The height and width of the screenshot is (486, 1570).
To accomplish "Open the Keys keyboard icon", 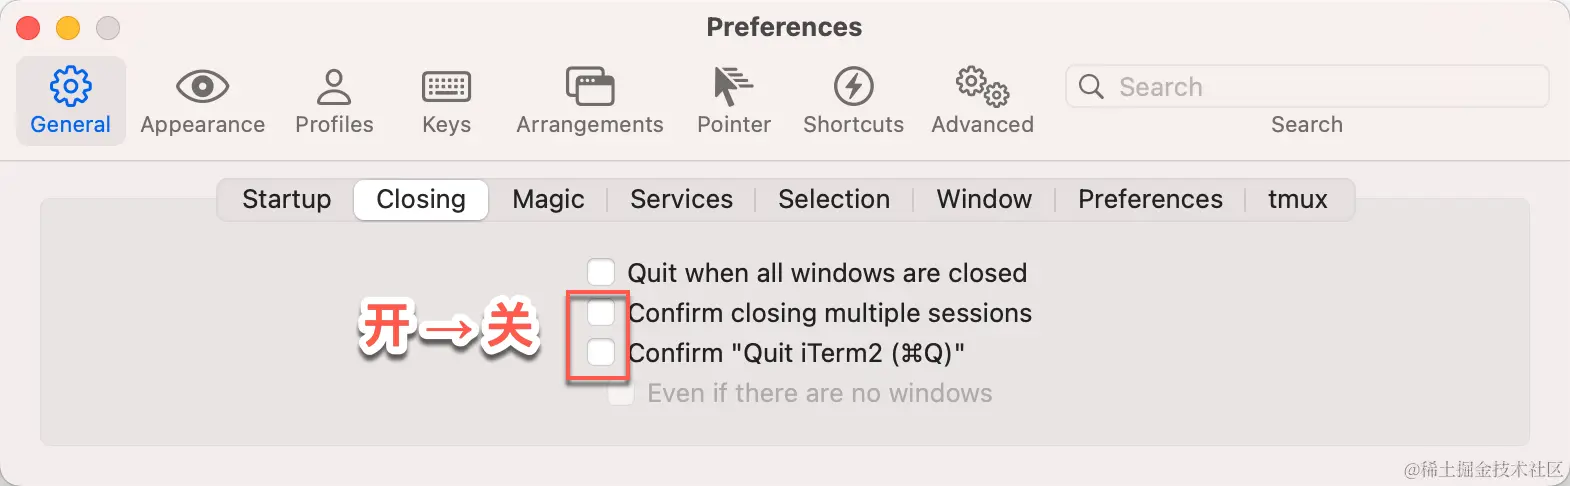I will 446,87.
